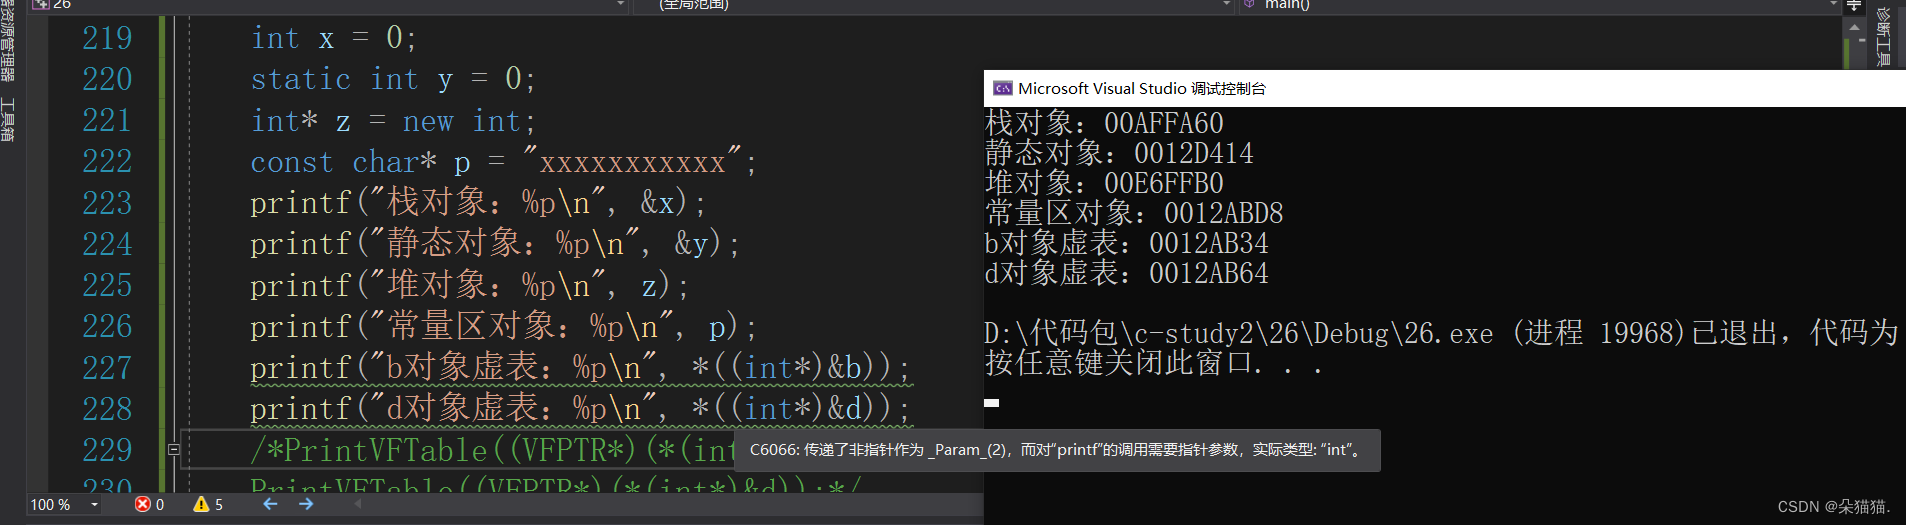Open the project 26 navigation dropdown
This screenshot has height=525, width=1906.
click(x=621, y=4)
